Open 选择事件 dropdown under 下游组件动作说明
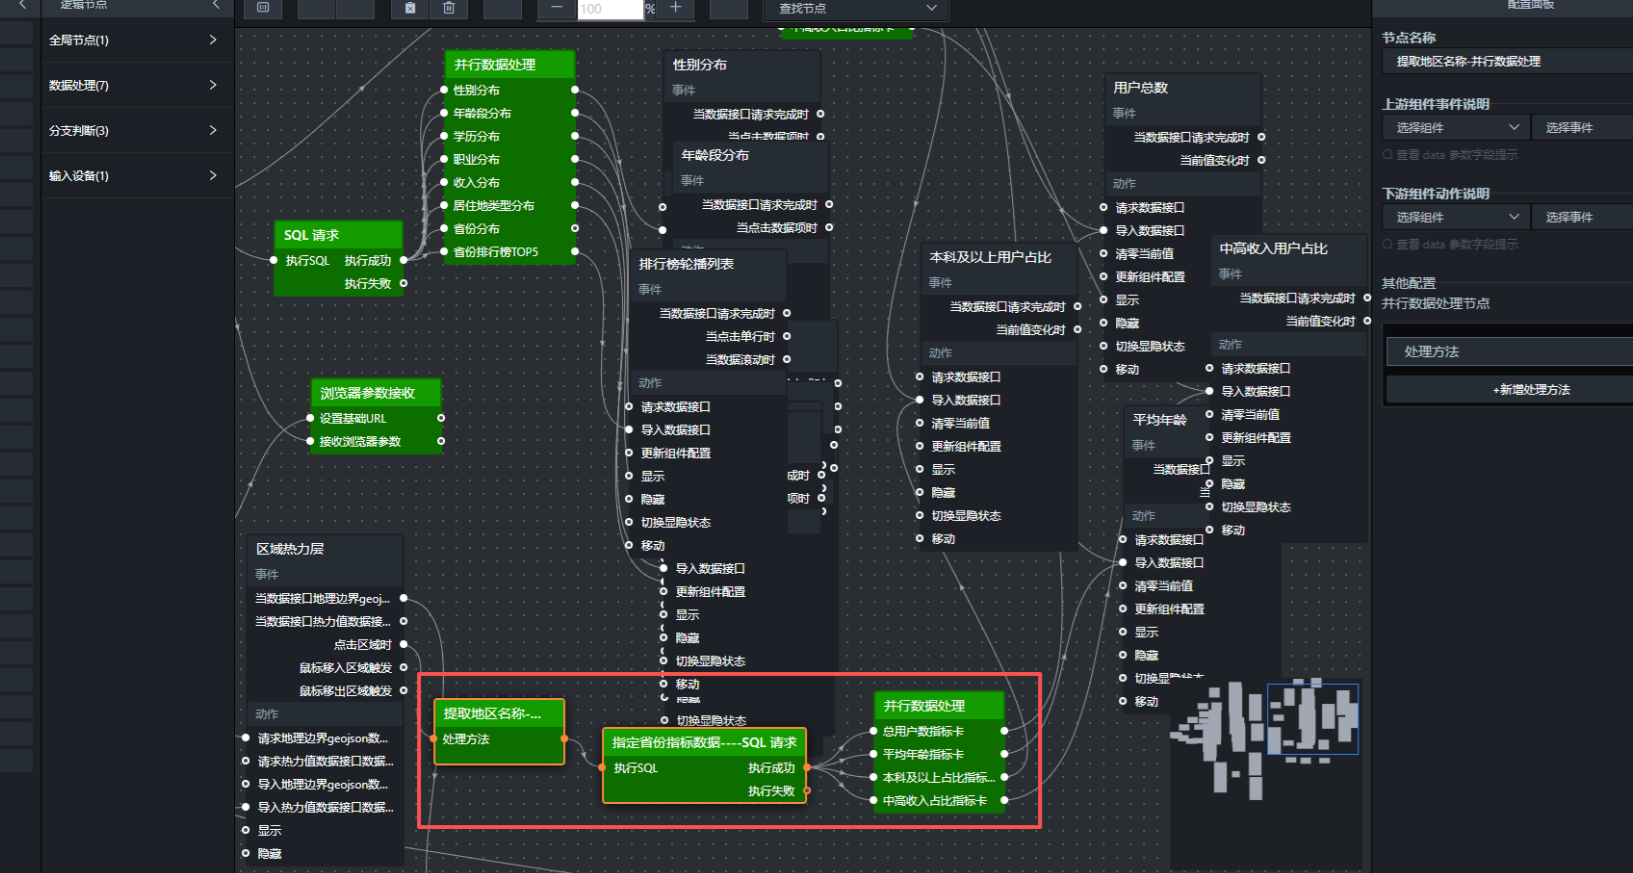This screenshot has width=1633, height=873. pyautogui.click(x=1583, y=217)
